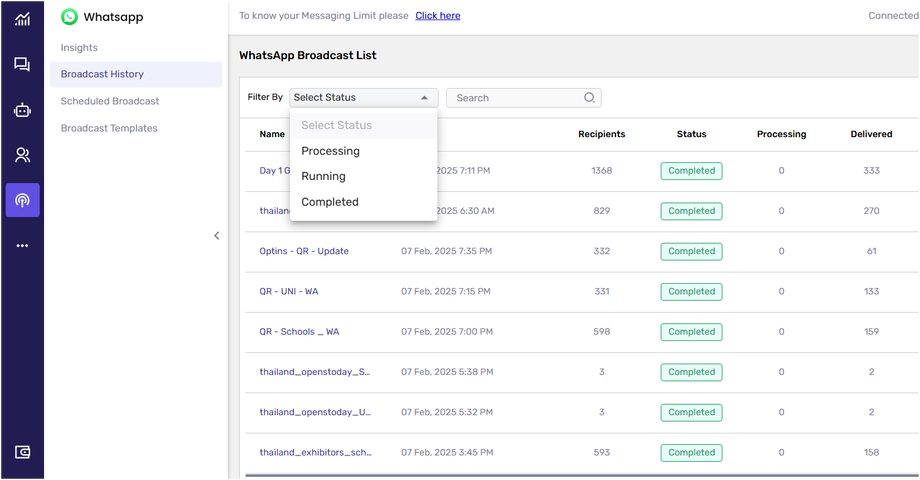Open Broadcast Templates menu item
The image size is (920, 480).
coord(108,128)
